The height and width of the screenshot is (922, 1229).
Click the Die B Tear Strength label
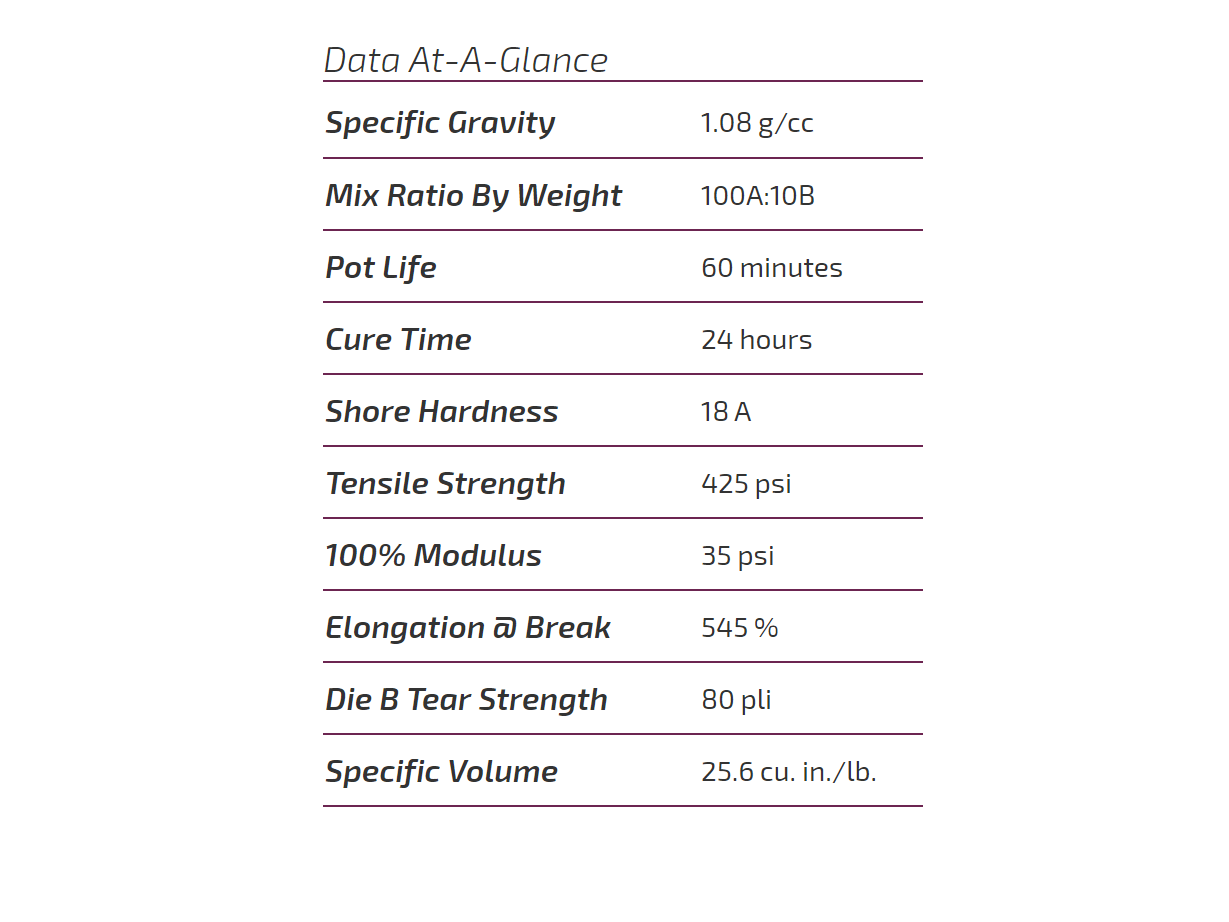(x=466, y=700)
